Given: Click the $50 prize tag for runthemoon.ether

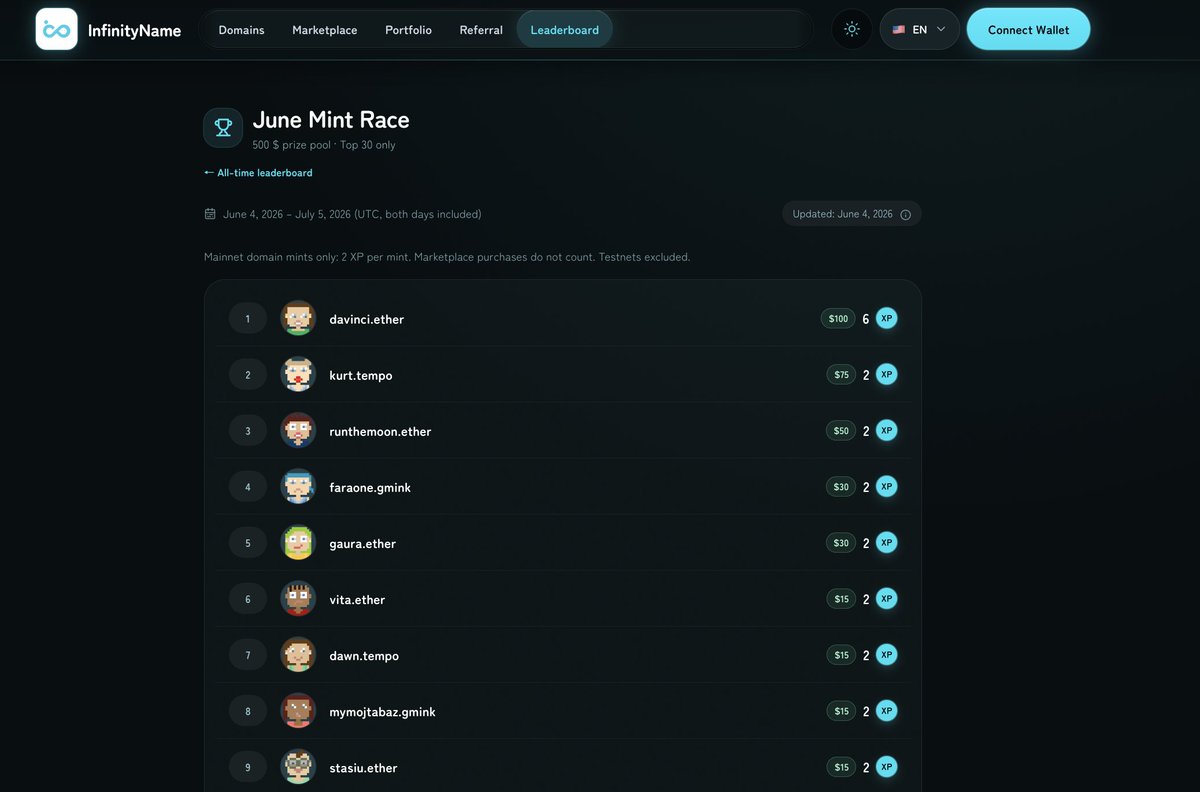Looking at the screenshot, I should tap(841, 431).
